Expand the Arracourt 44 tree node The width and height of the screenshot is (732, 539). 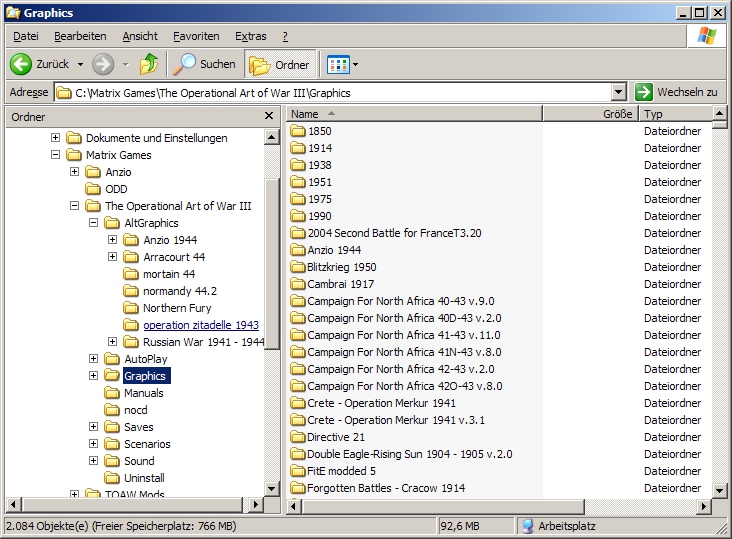pyautogui.click(x=113, y=257)
